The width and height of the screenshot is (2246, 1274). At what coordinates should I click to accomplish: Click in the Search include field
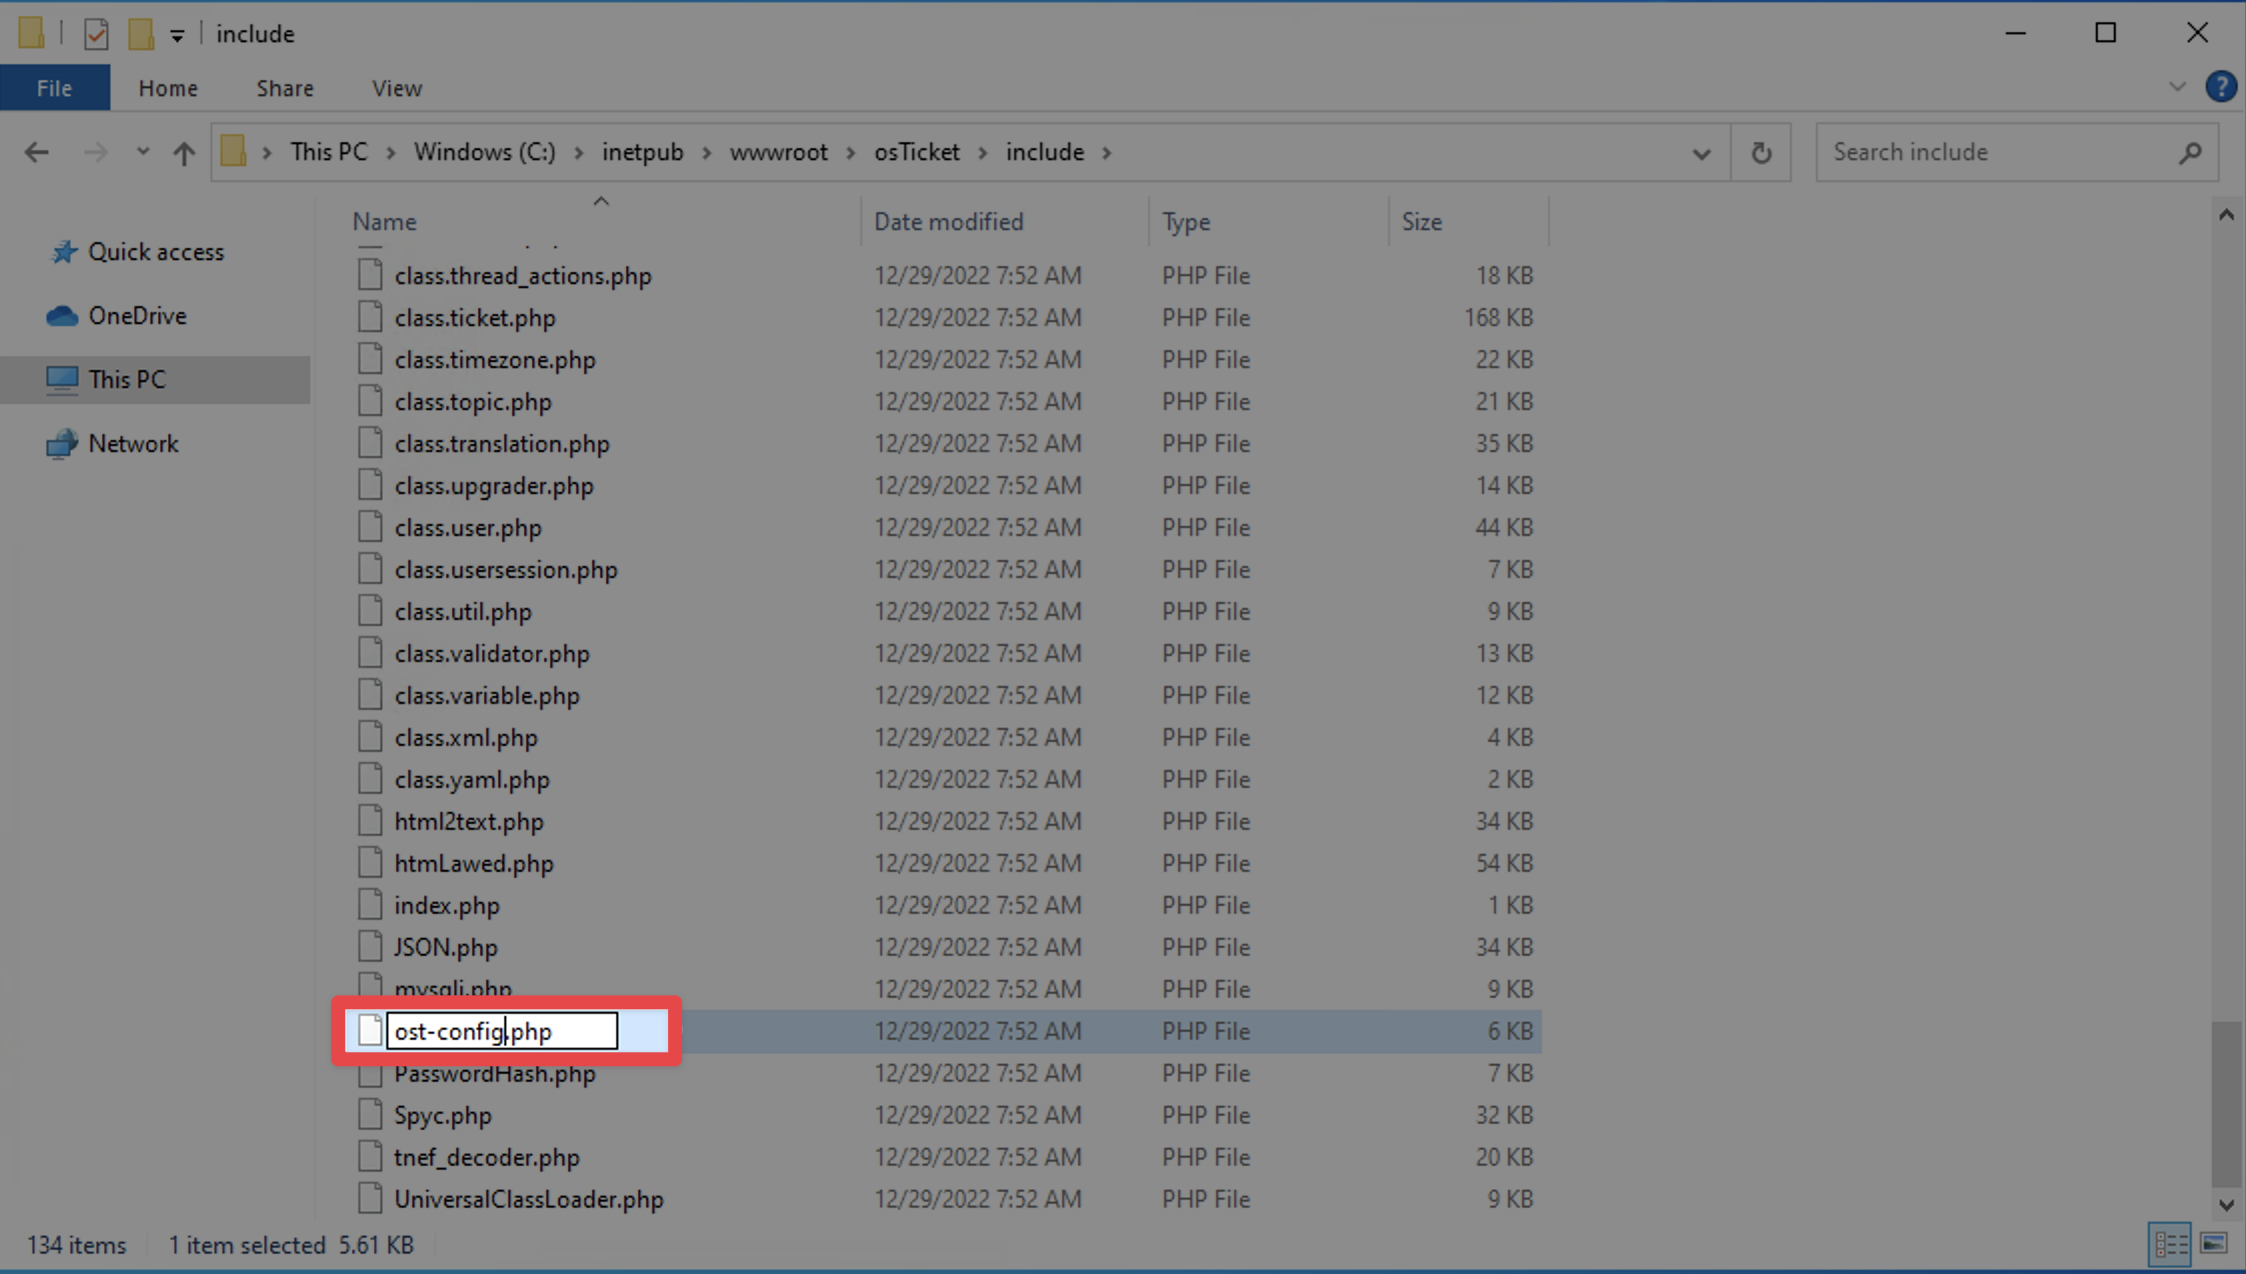1990,152
